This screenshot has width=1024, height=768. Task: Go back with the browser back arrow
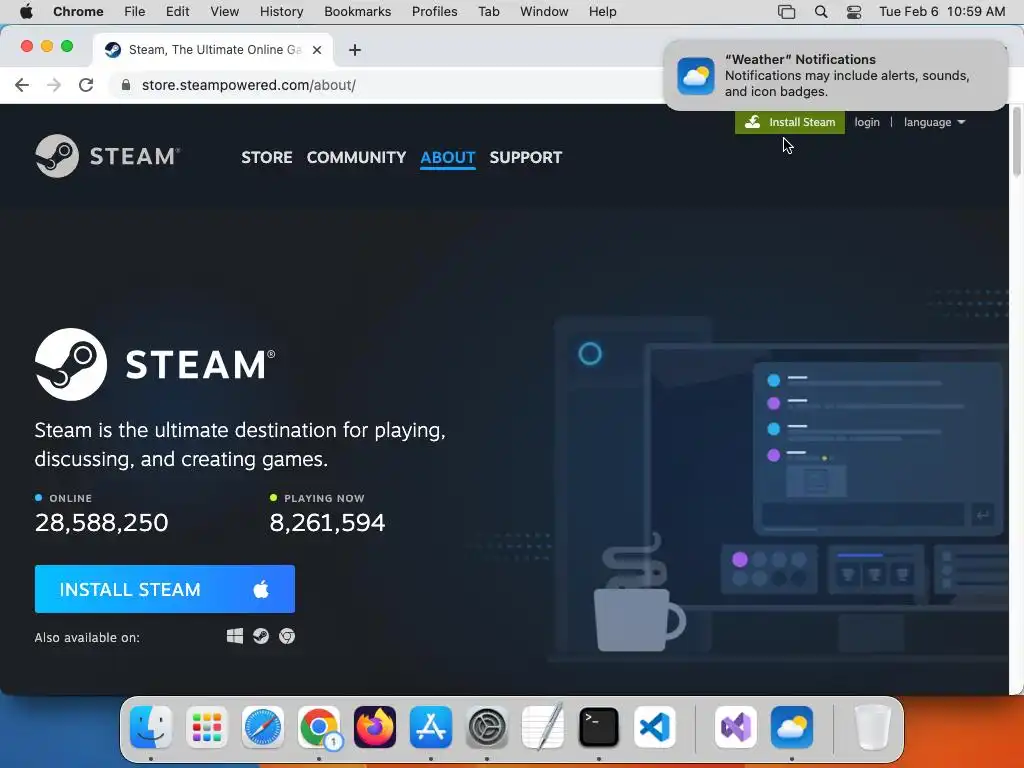[x=22, y=85]
